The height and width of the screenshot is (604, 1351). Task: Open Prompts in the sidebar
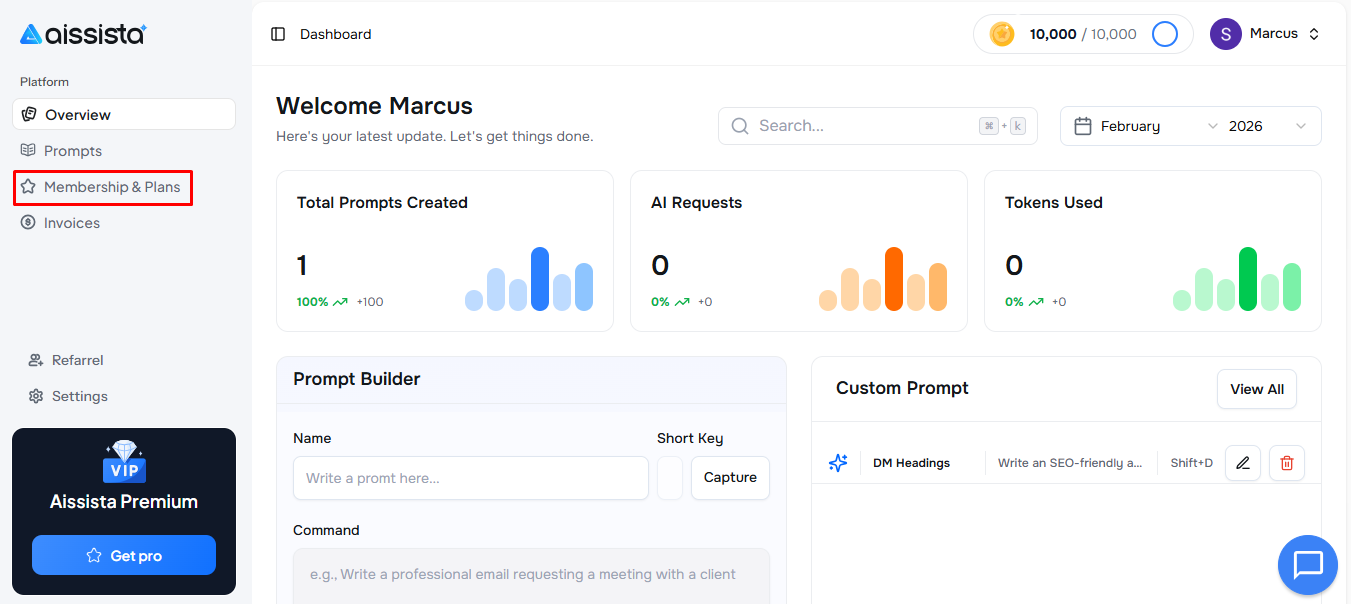pos(72,151)
